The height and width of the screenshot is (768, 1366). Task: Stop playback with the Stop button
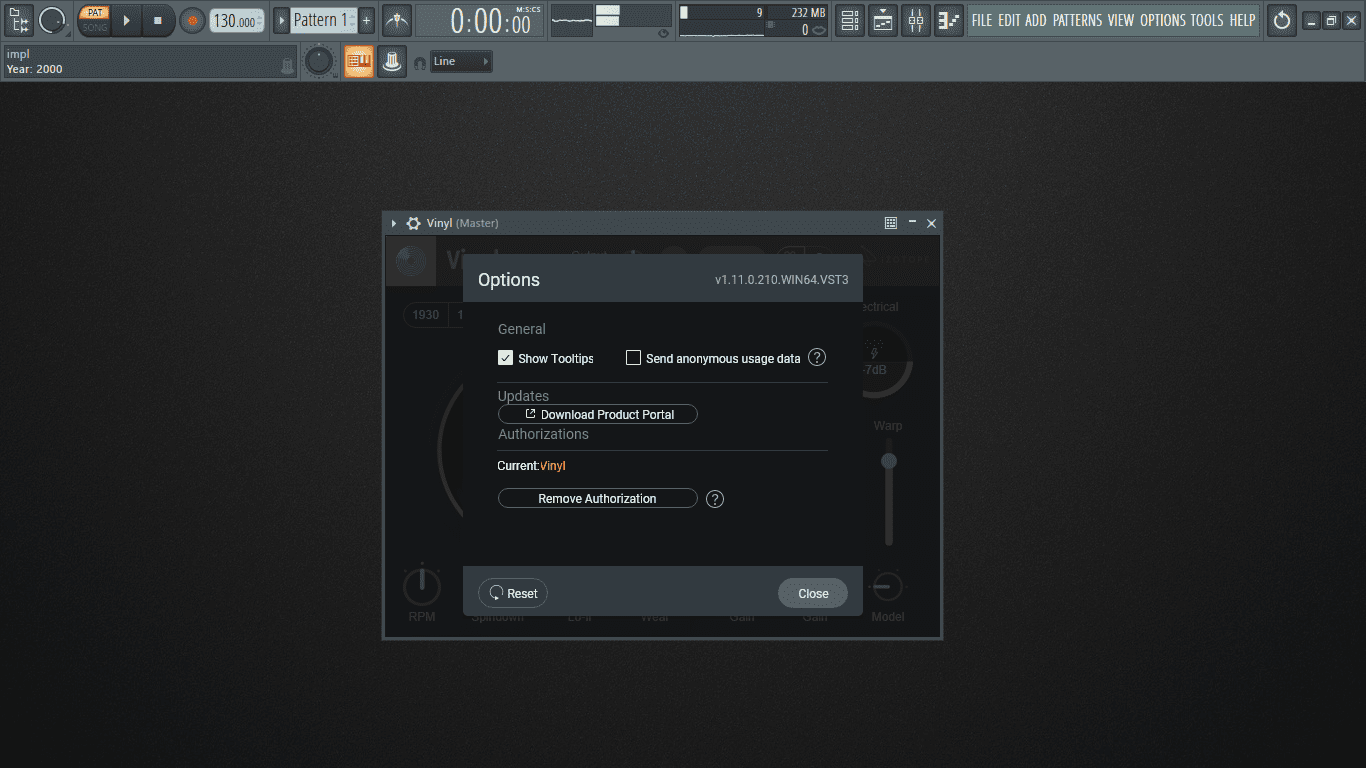(157, 20)
